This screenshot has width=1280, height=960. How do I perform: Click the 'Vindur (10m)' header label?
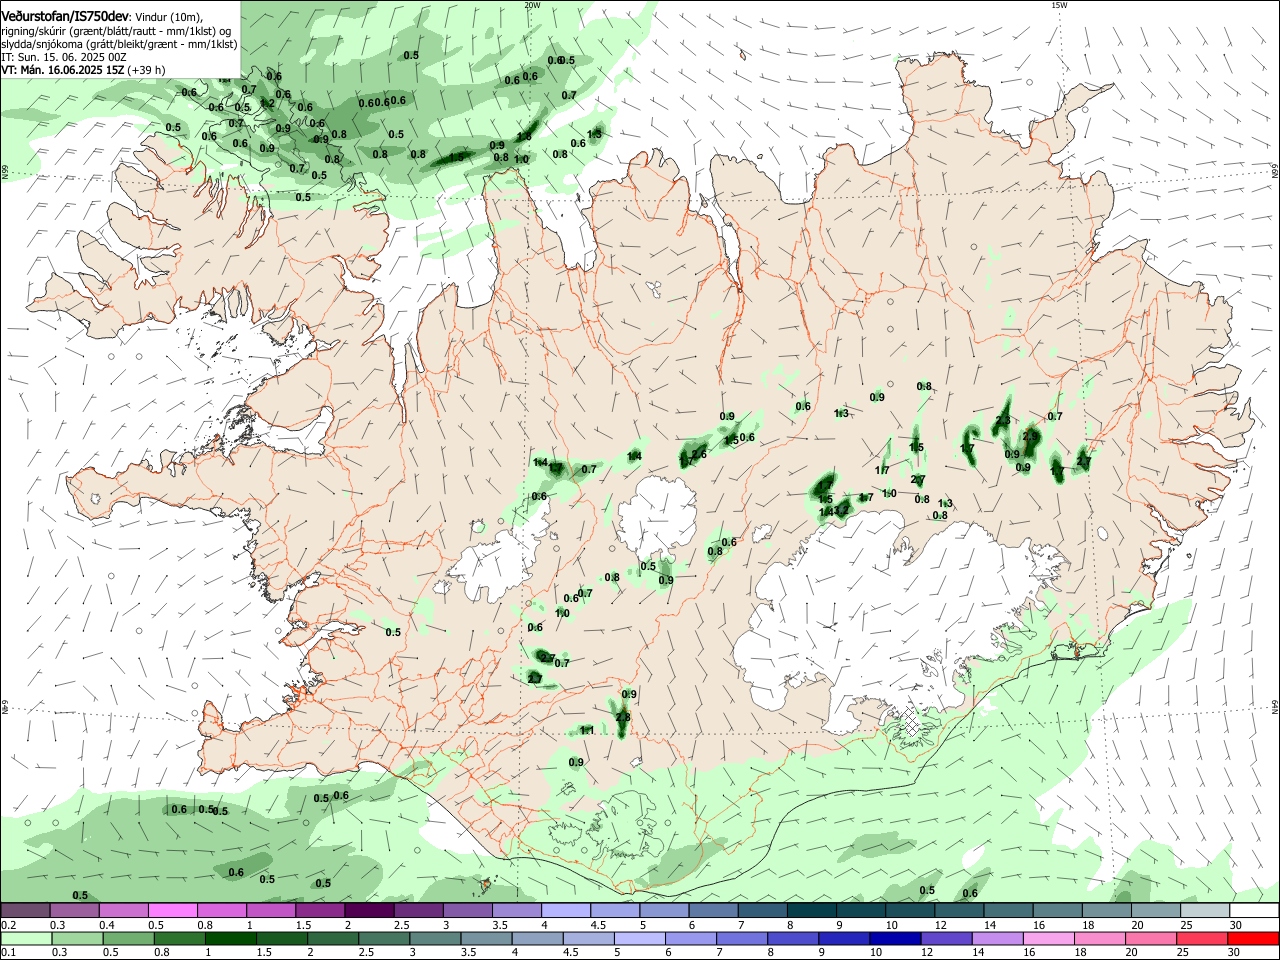[167, 17]
